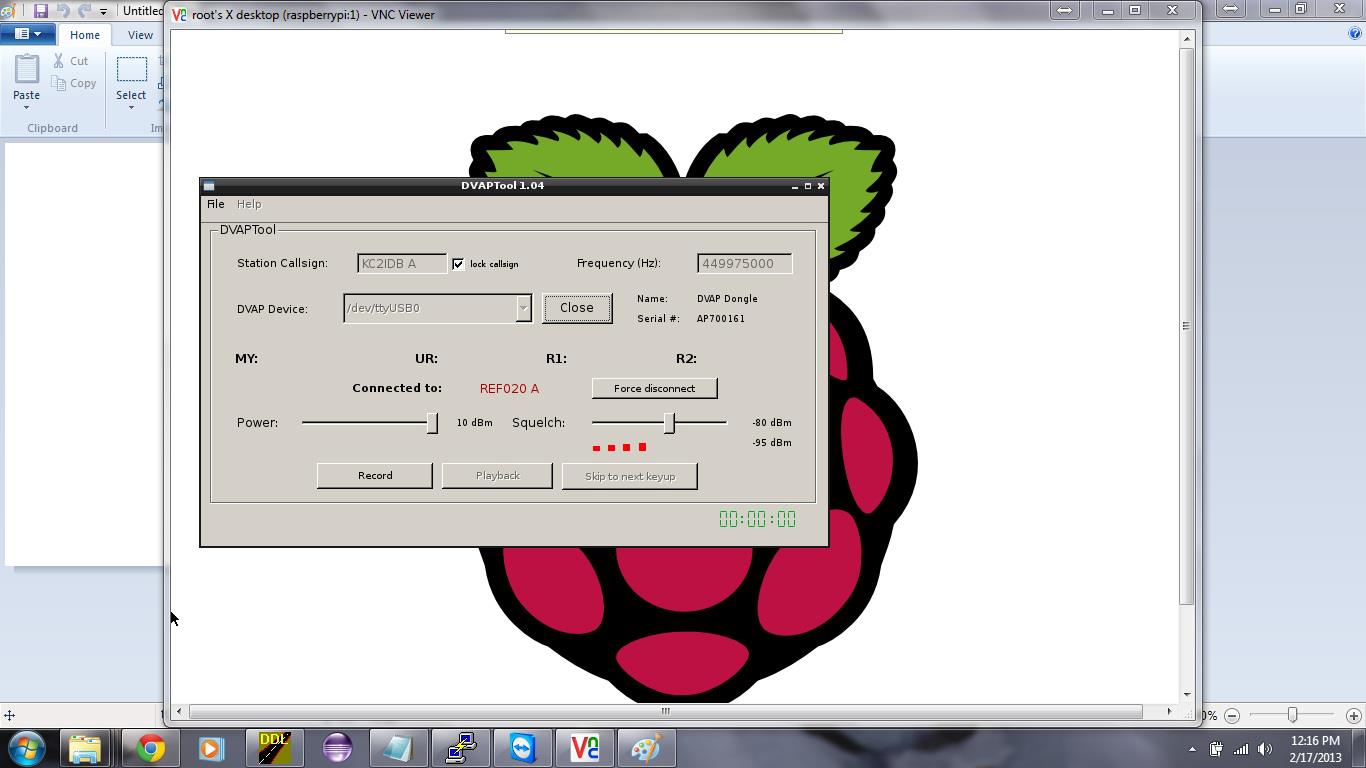1366x768 pixels.
Task: Click the Paint Help question mark icon
Action: click(x=1355, y=33)
